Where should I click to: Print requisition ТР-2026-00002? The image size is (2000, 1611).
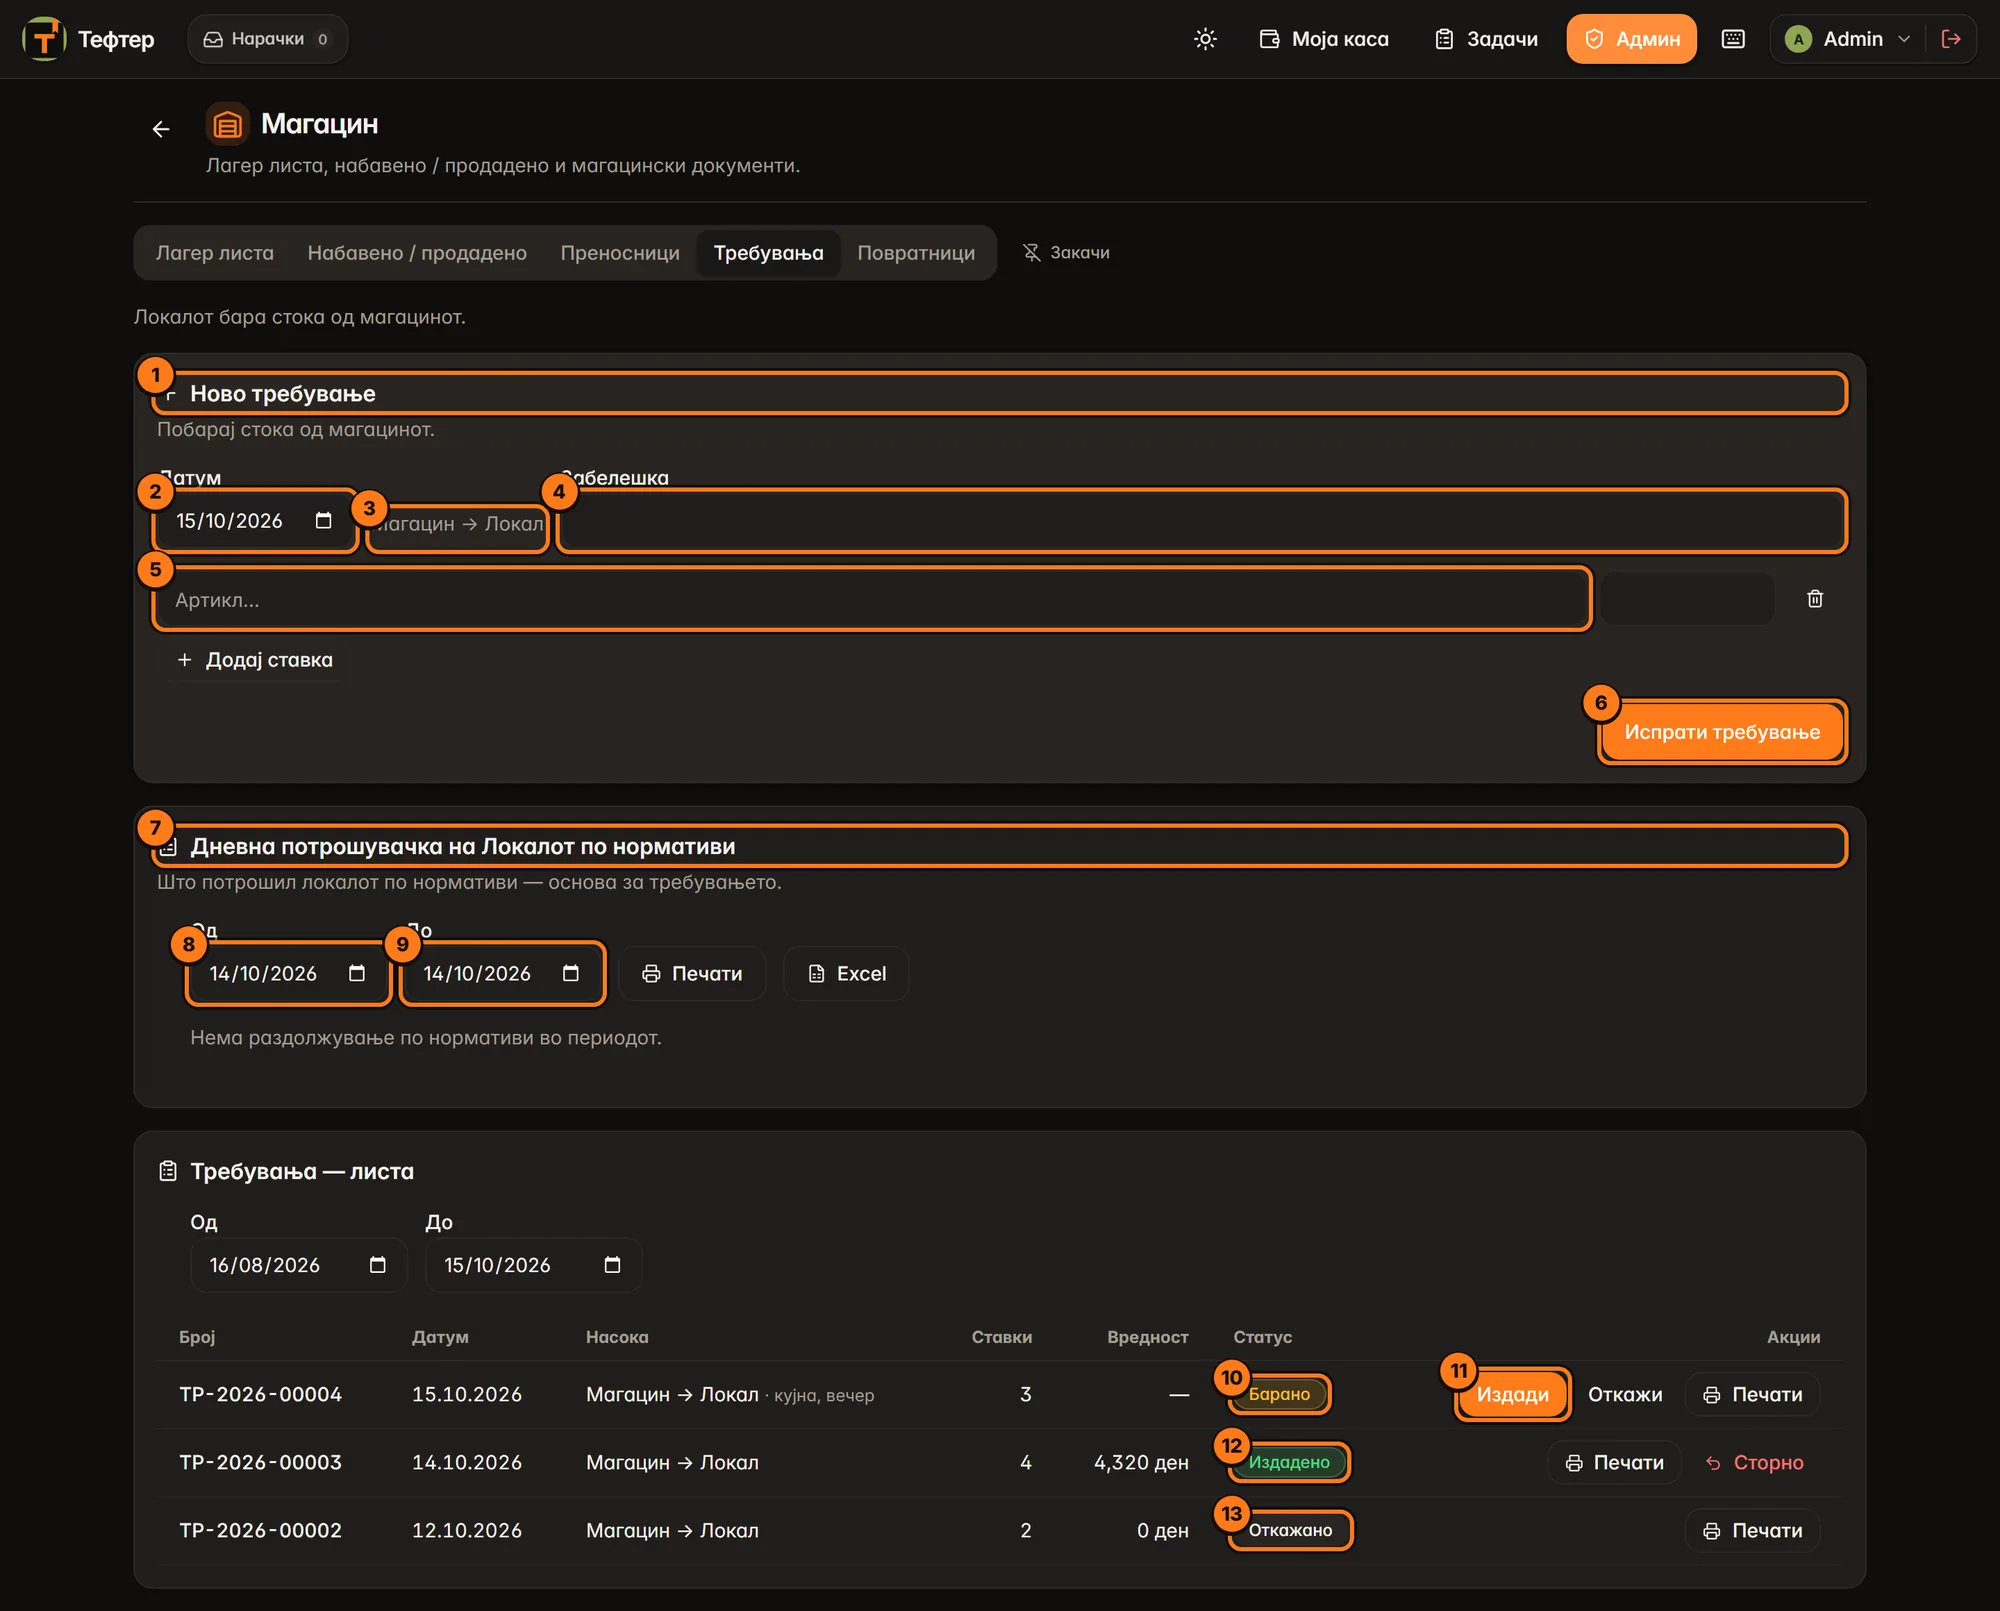pos(1753,1530)
